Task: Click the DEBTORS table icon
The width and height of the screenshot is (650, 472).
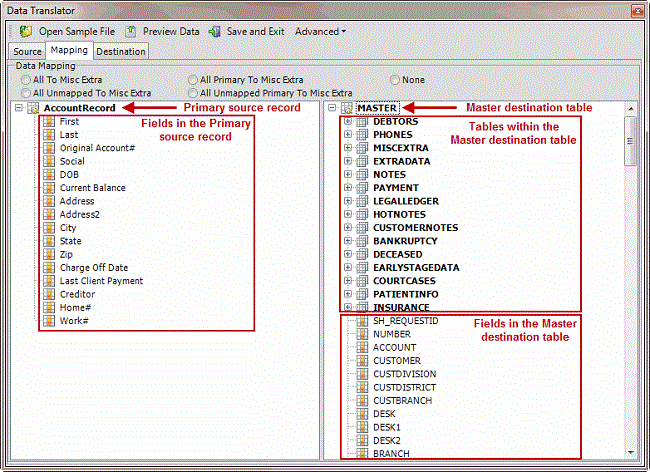Action: [x=362, y=121]
